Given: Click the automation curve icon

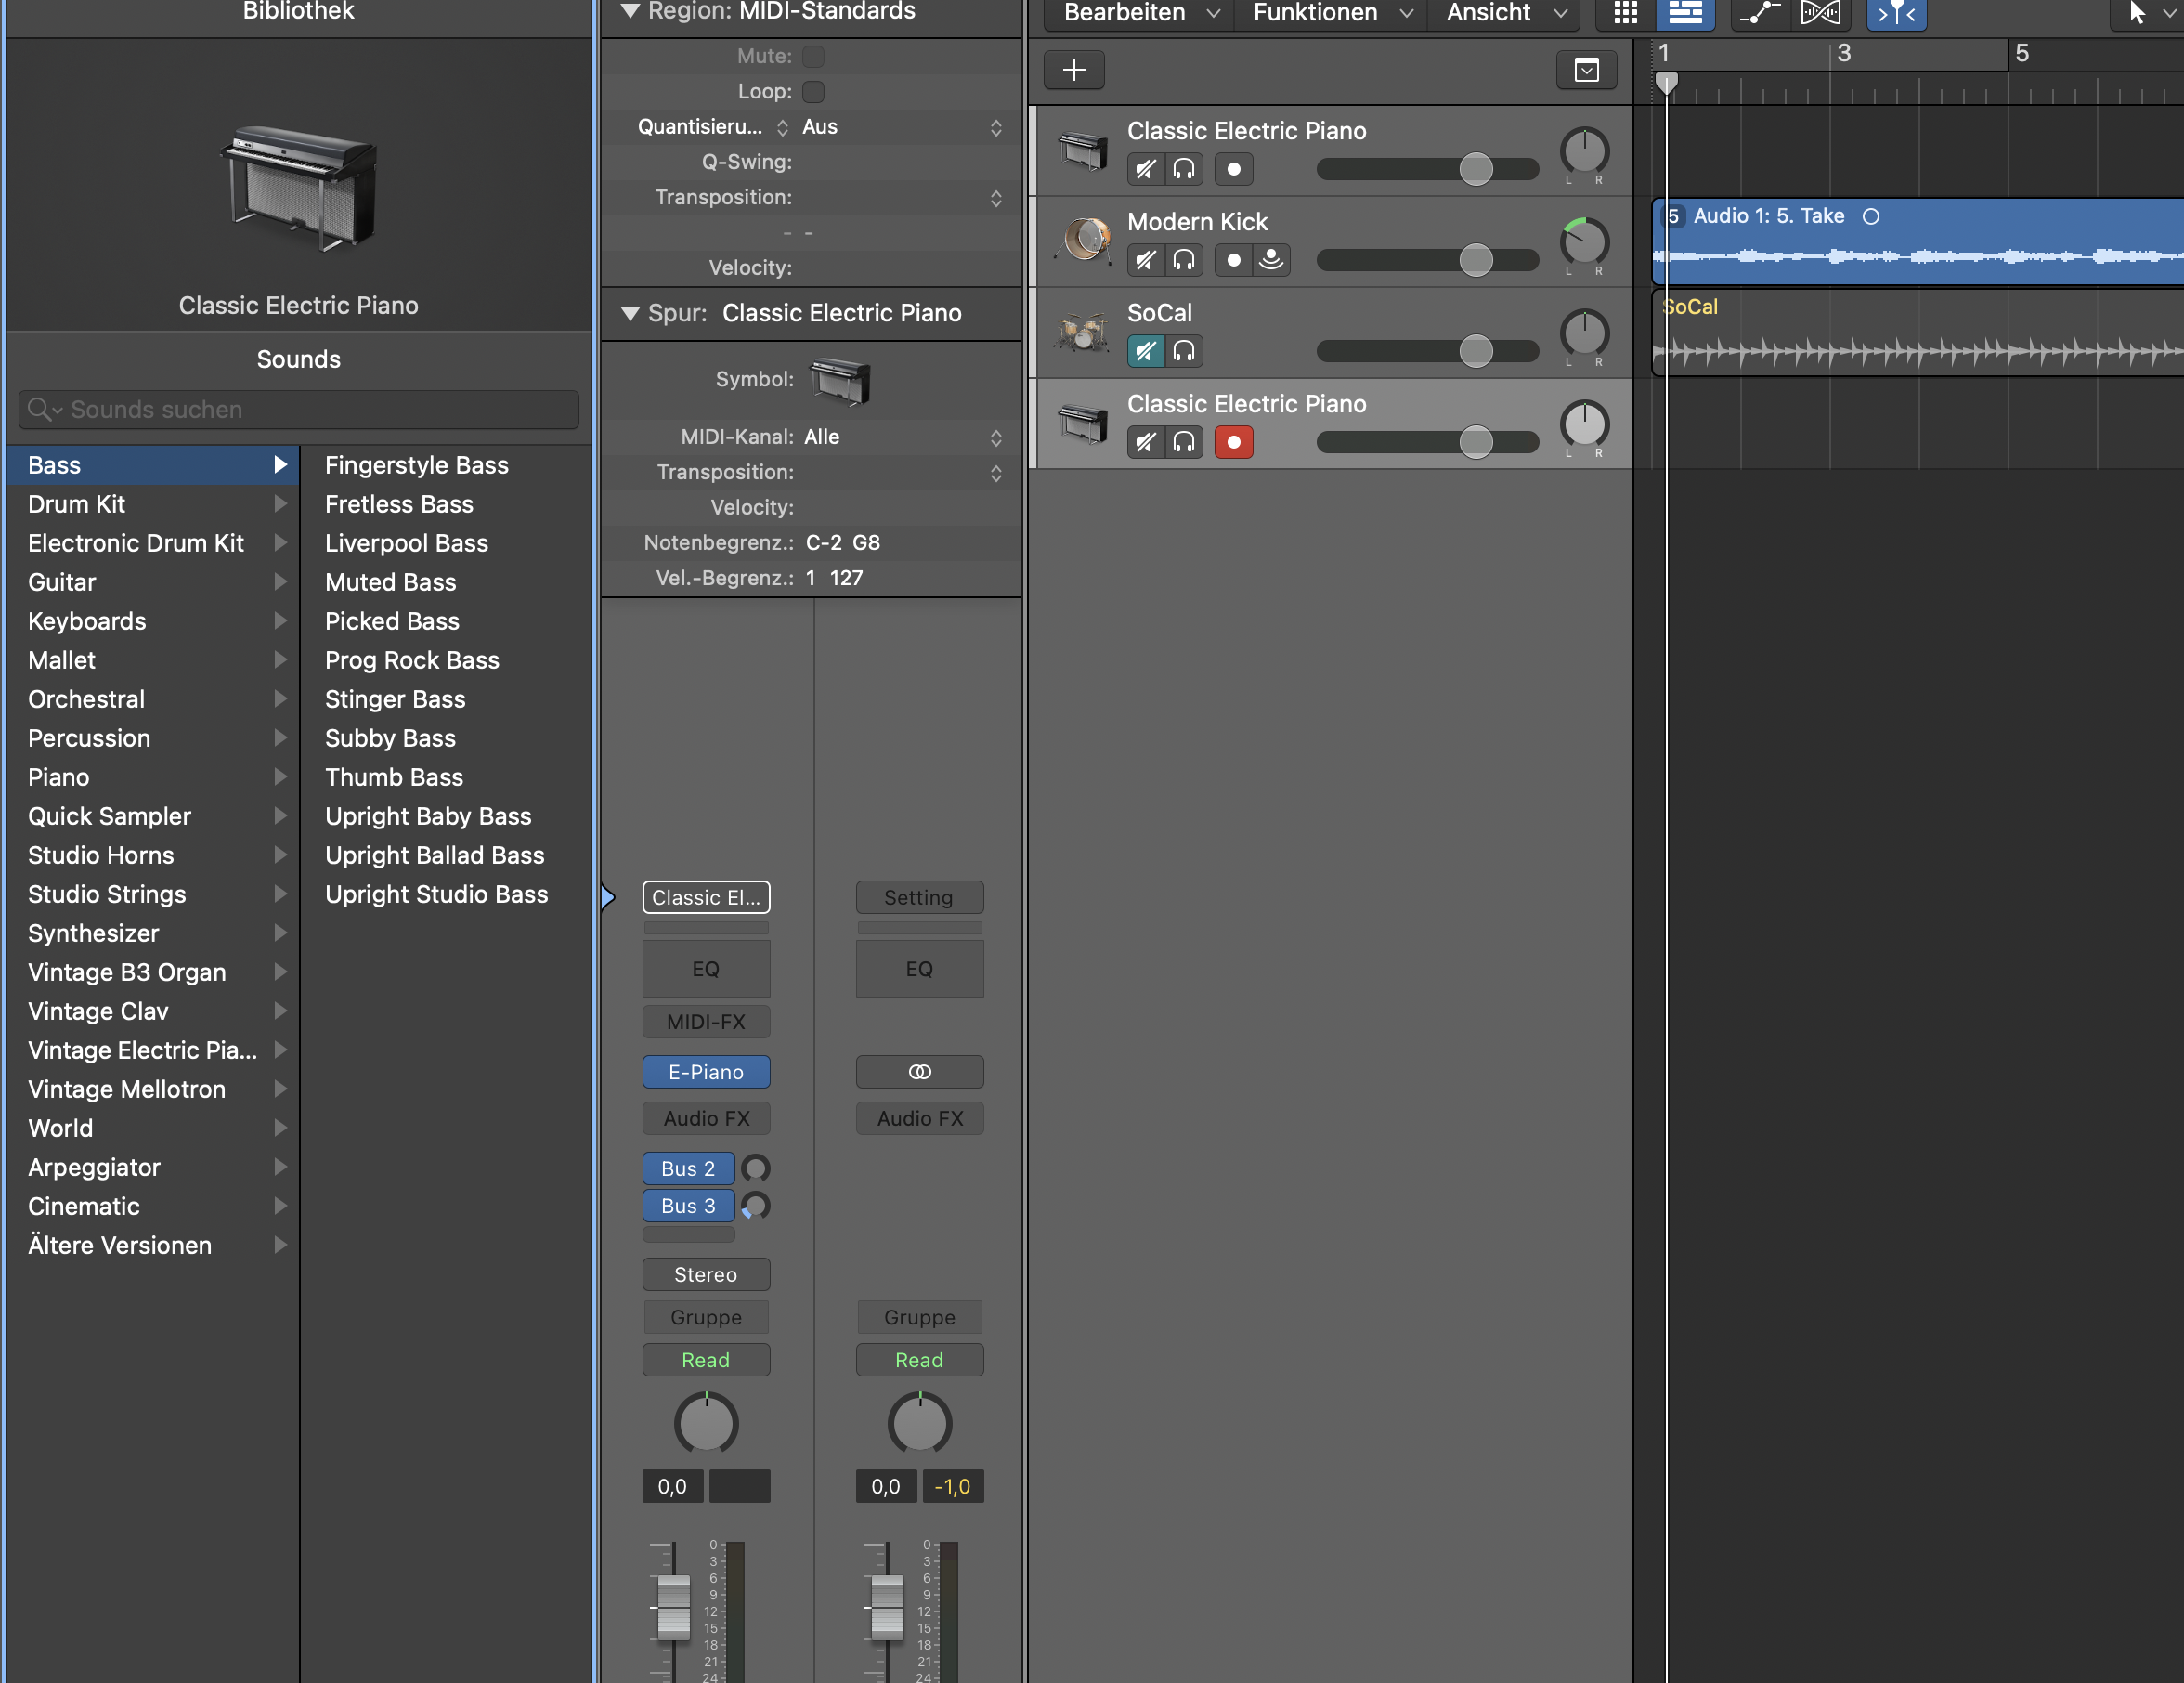Looking at the screenshot, I should point(1759,13).
